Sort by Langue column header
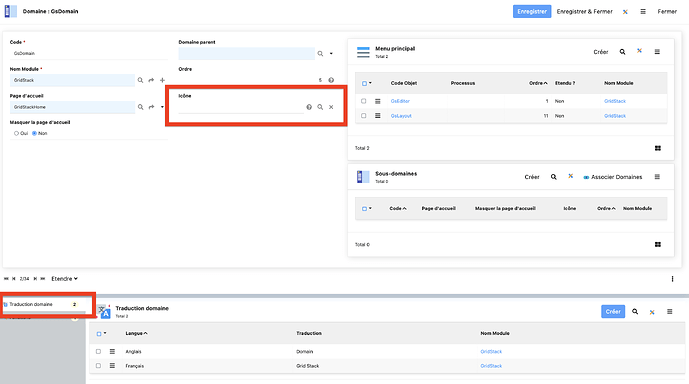The image size is (689, 384). point(136,333)
